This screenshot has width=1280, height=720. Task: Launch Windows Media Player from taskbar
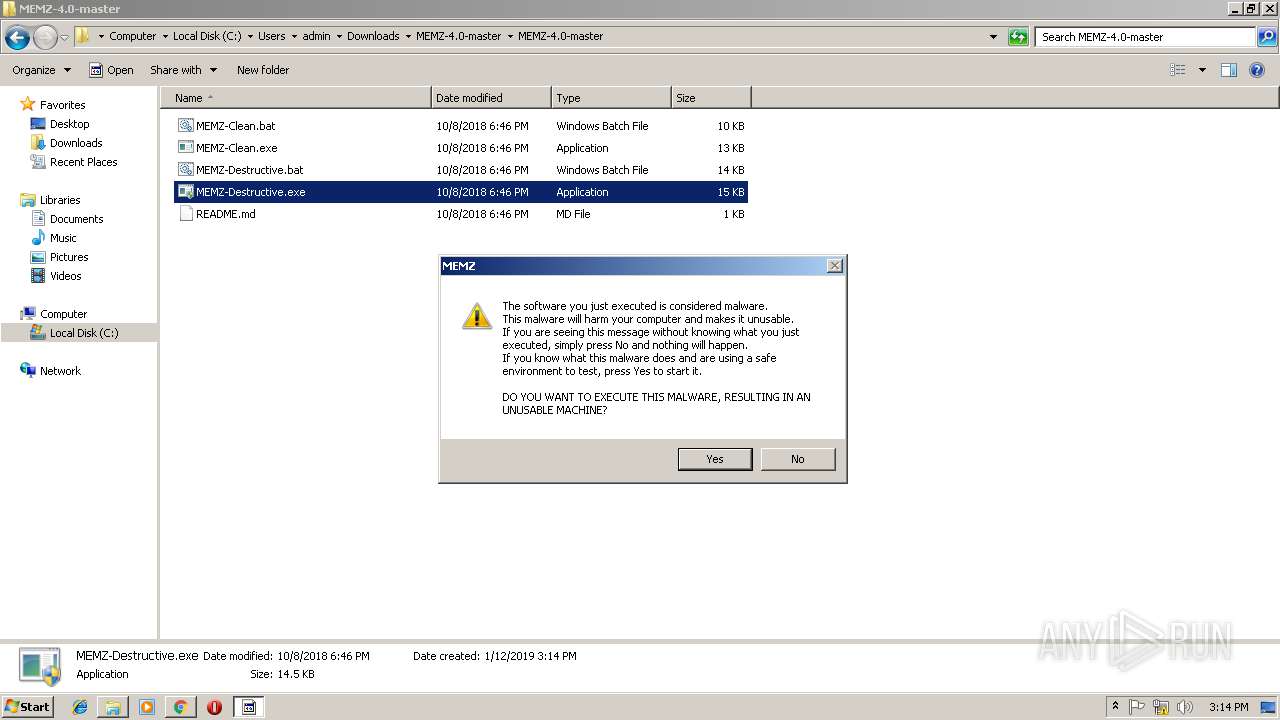click(x=147, y=707)
